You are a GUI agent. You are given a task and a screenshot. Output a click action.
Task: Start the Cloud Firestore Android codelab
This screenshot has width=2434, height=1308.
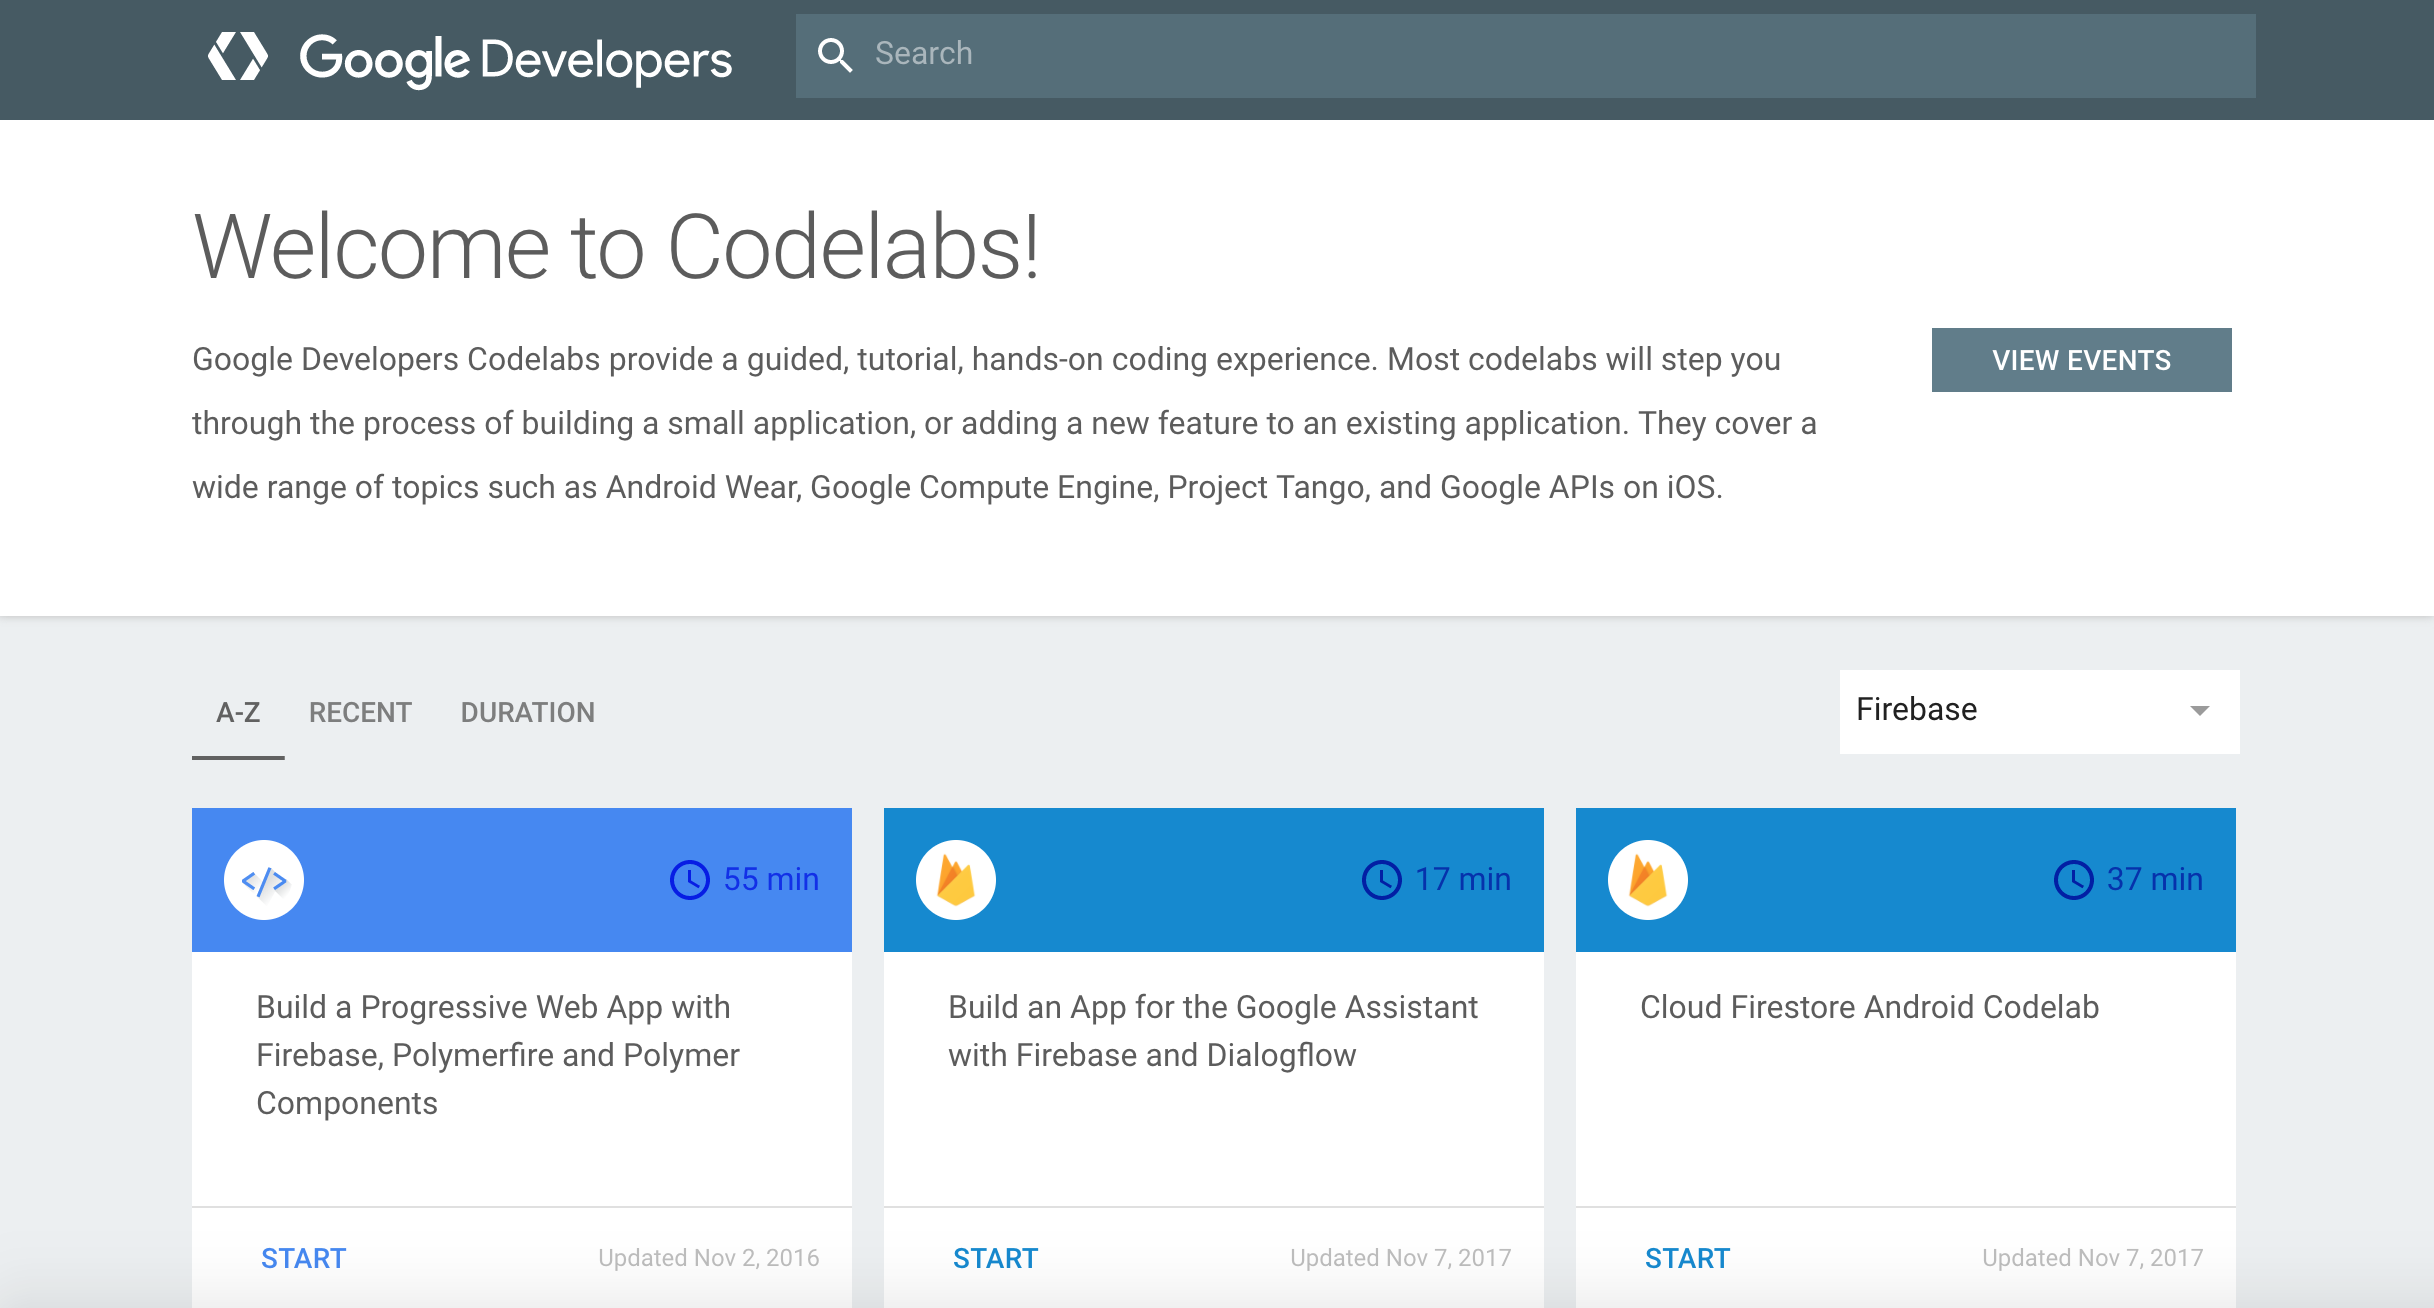[x=1688, y=1258]
